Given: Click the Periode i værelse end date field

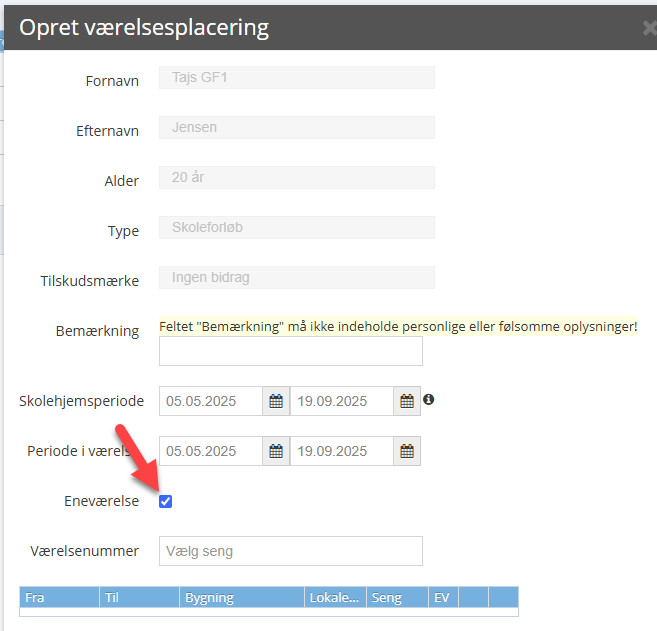Looking at the screenshot, I should click(x=341, y=451).
